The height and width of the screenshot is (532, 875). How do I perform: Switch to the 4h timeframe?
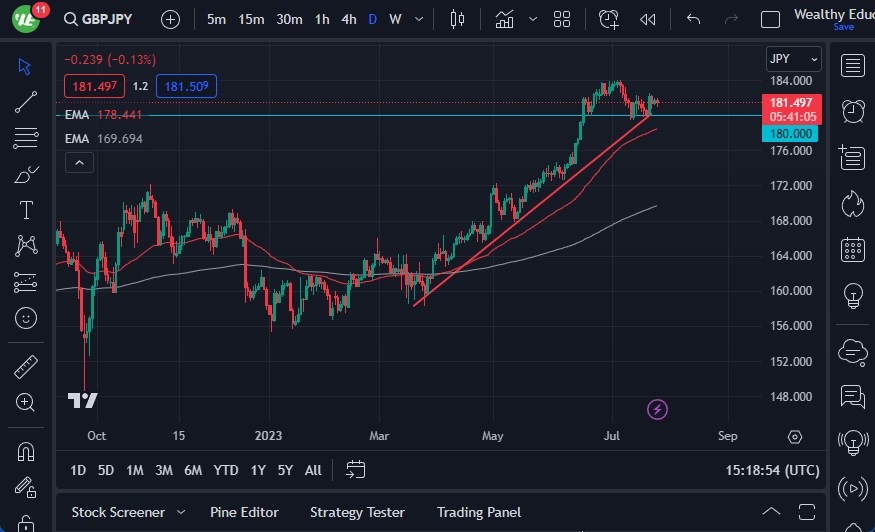[x=348, y=19]
